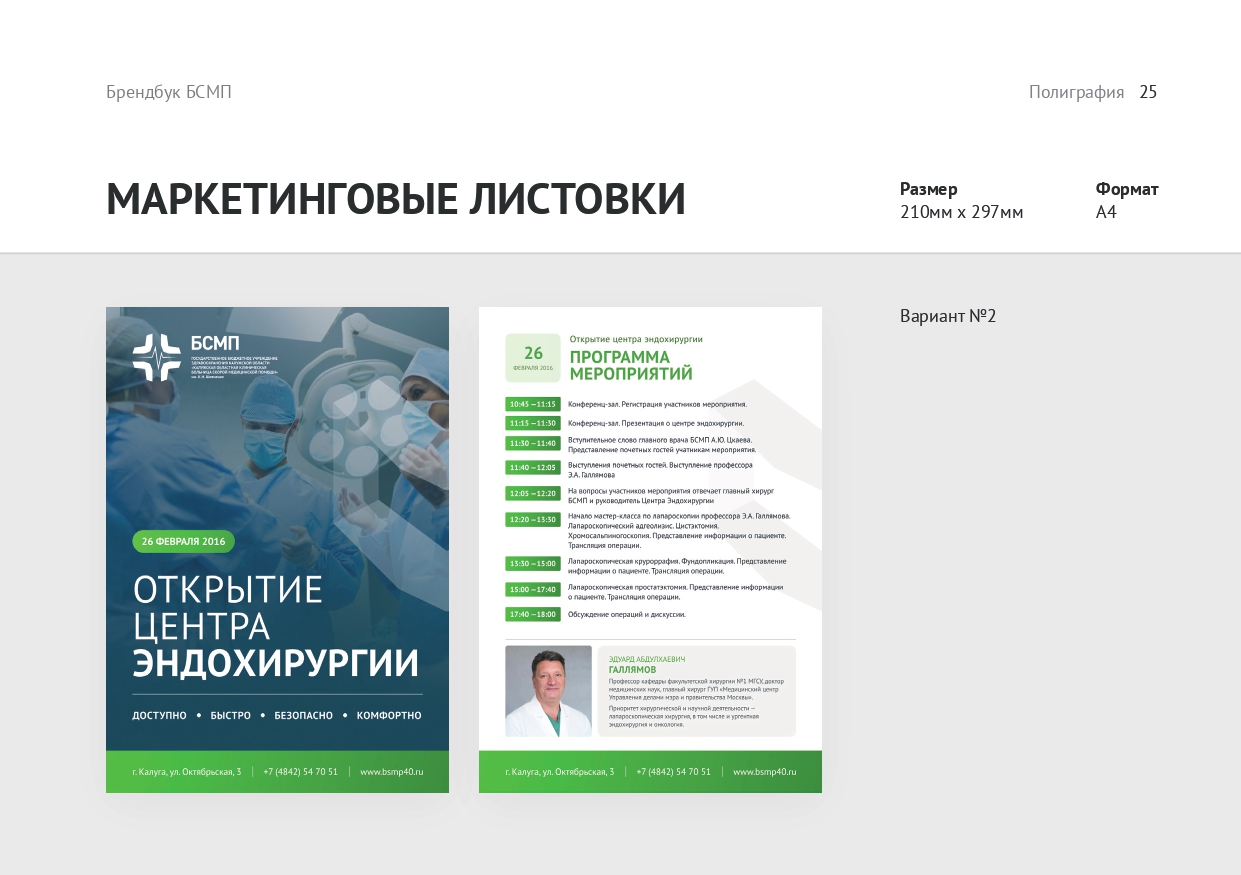The width and height of the screenshot is (1241, 875).
Task: Click the 11:40–12:05 time label
Action: point(532,467)
